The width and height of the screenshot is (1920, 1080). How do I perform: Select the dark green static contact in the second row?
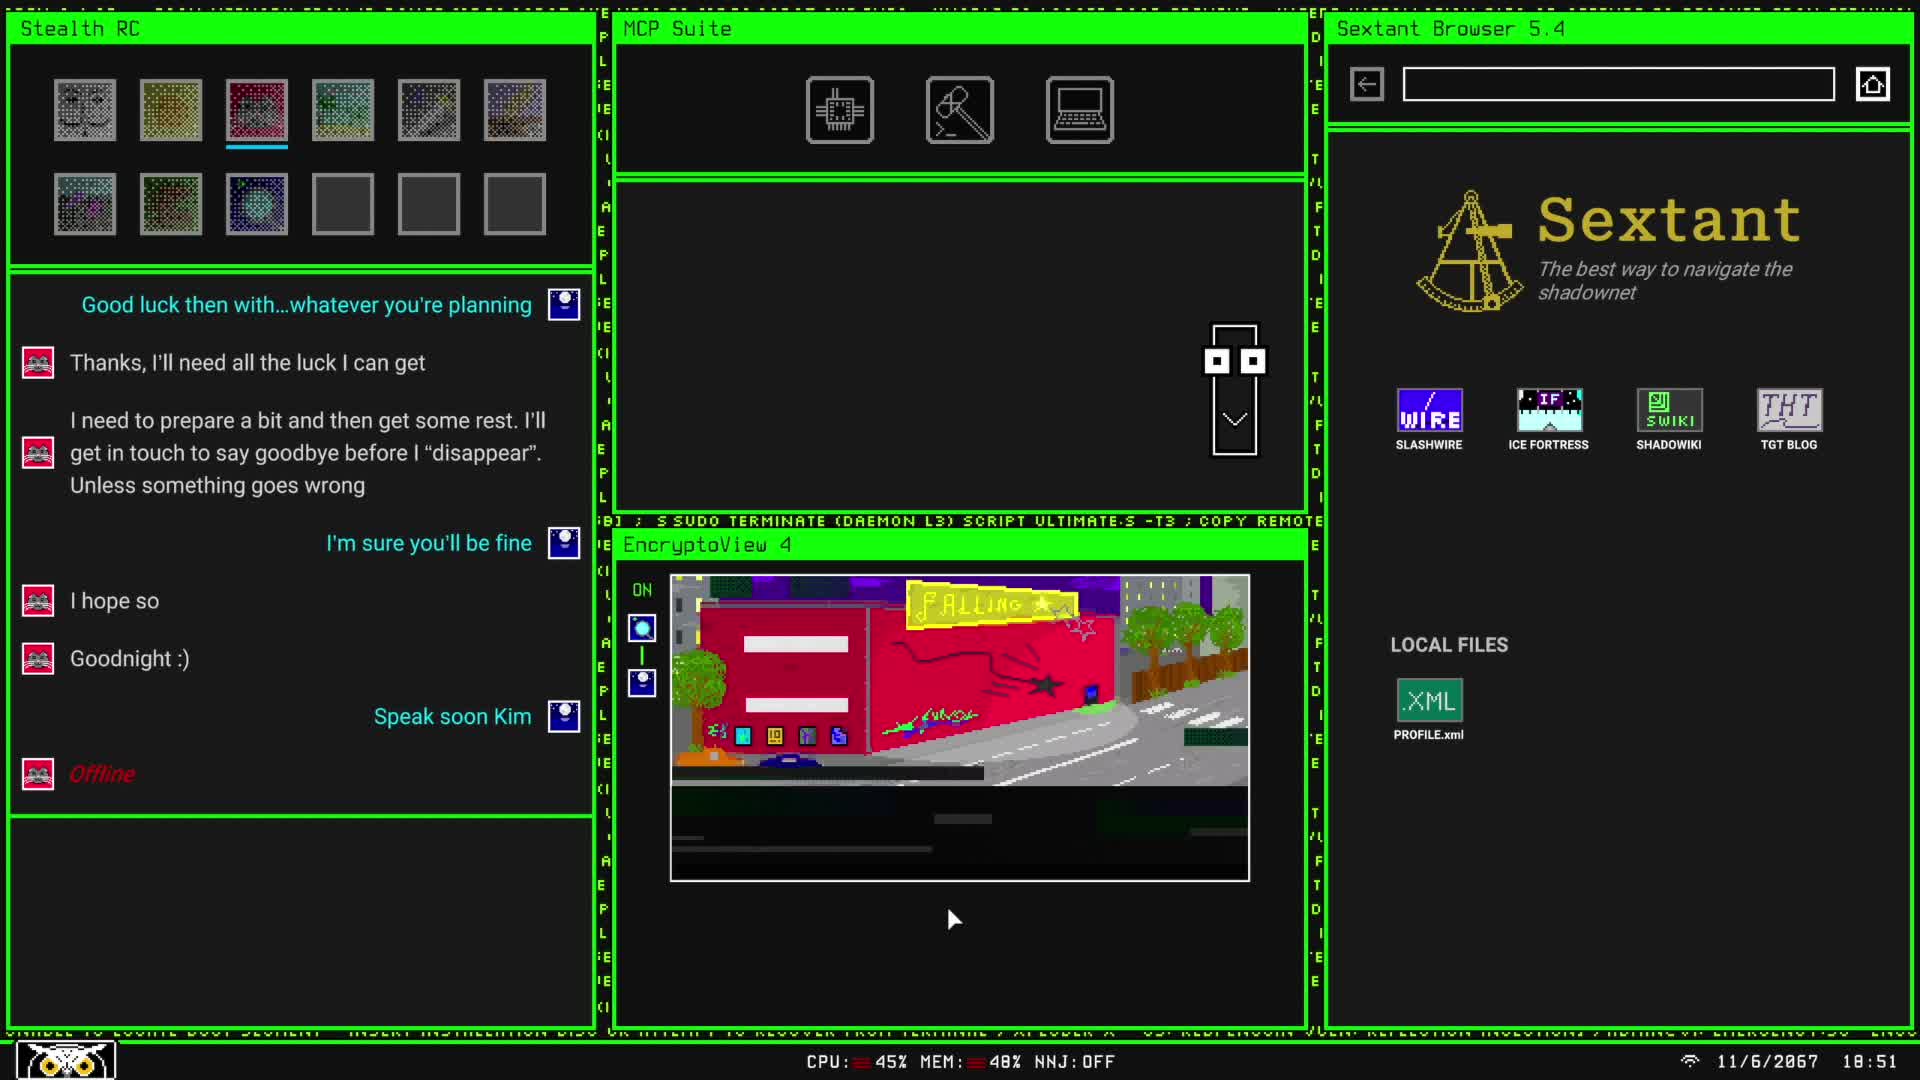pyautogui.click(x=171, y=204)
